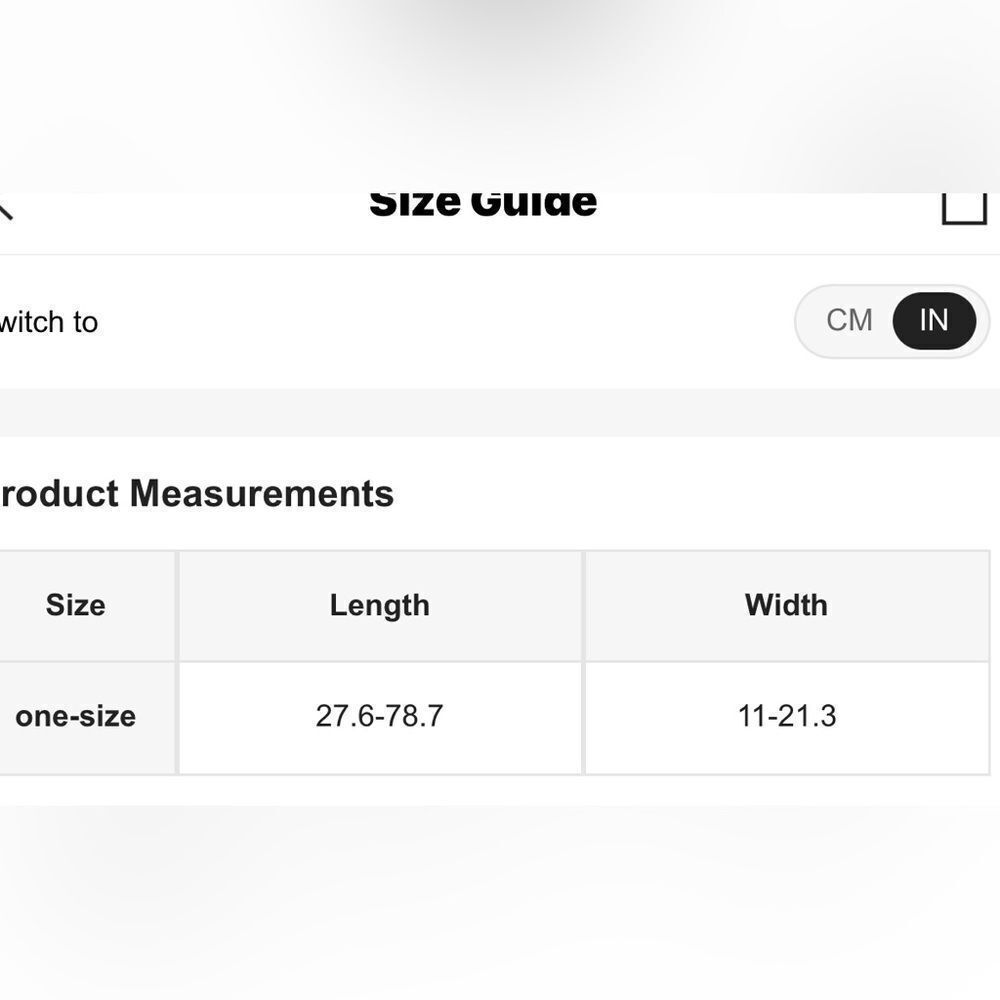Click empty space between Switch to and CM
Viewport: 1000px width, 1000px height.
446,321
